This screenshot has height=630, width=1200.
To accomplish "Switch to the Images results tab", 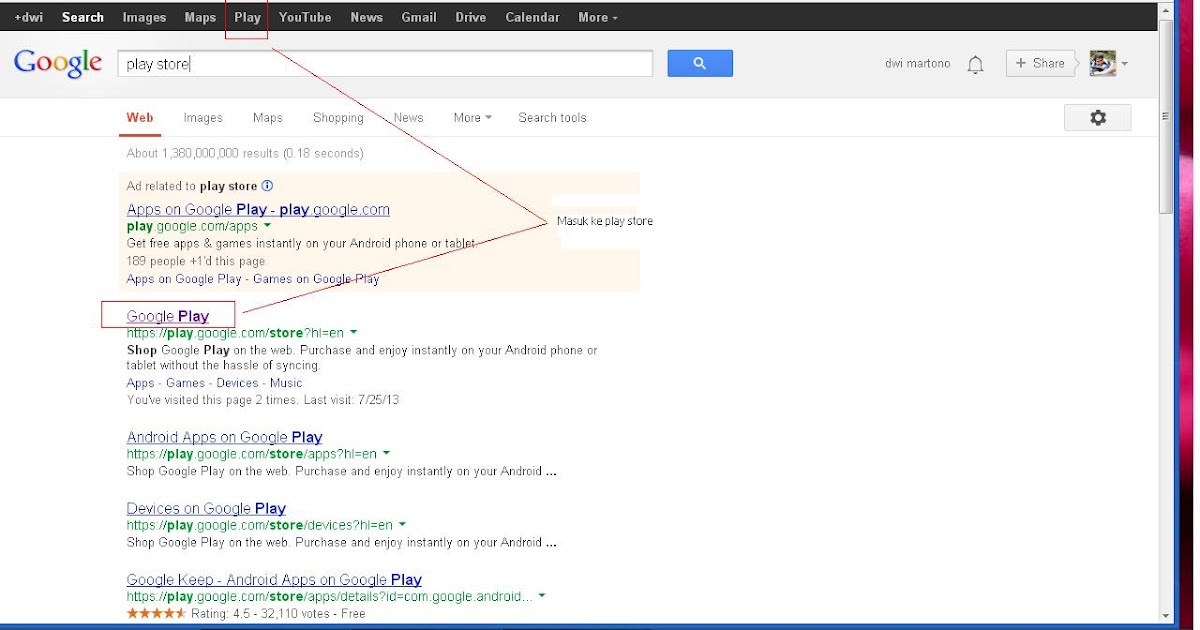I will coord(203,118).
